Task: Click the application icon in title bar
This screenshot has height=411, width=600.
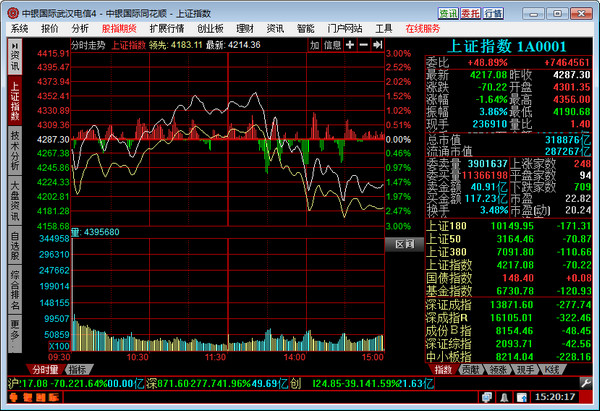Action: coord(10,12)
